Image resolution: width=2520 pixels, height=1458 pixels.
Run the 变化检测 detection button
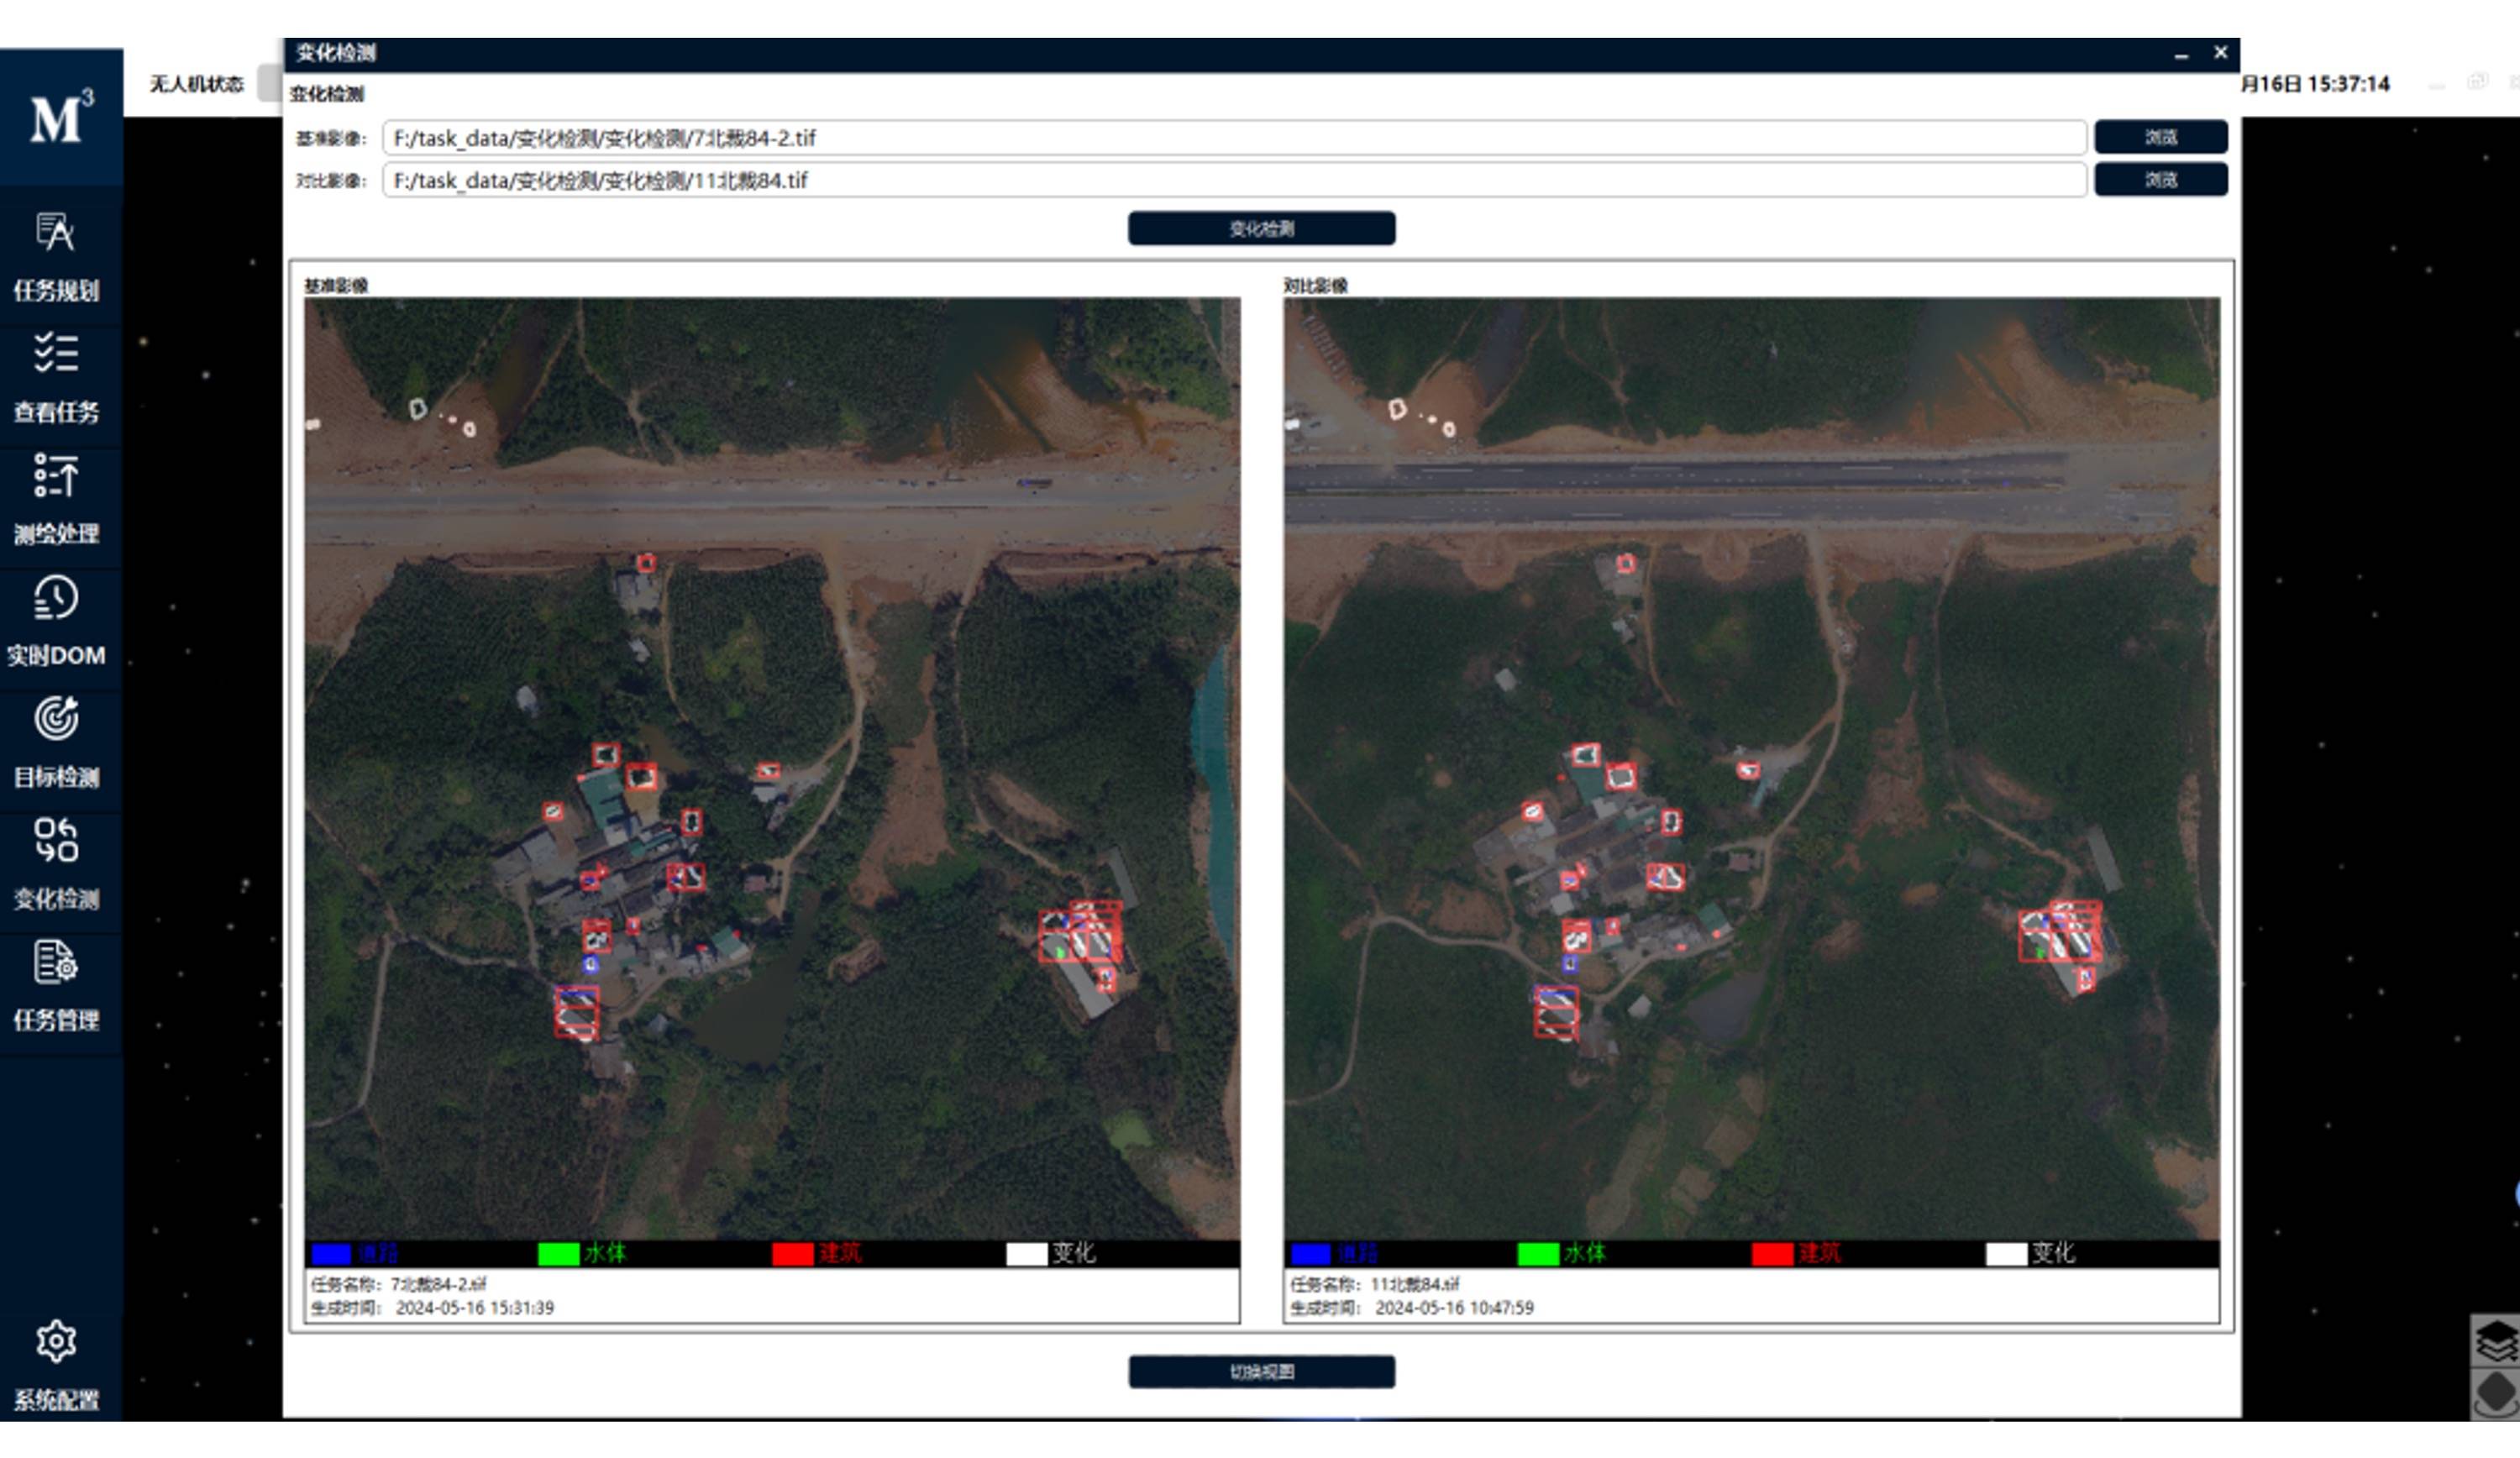(x=1261, y=229)
